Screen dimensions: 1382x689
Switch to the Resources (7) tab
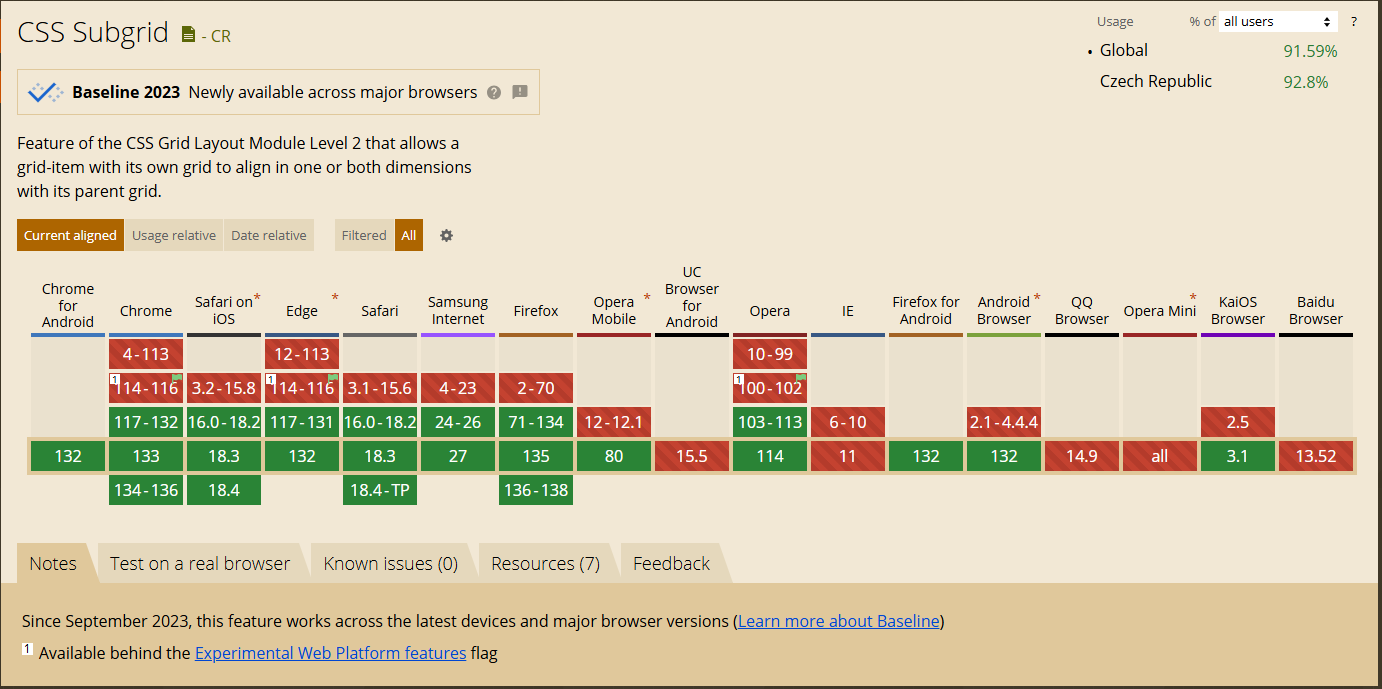(x=545, y=562)
